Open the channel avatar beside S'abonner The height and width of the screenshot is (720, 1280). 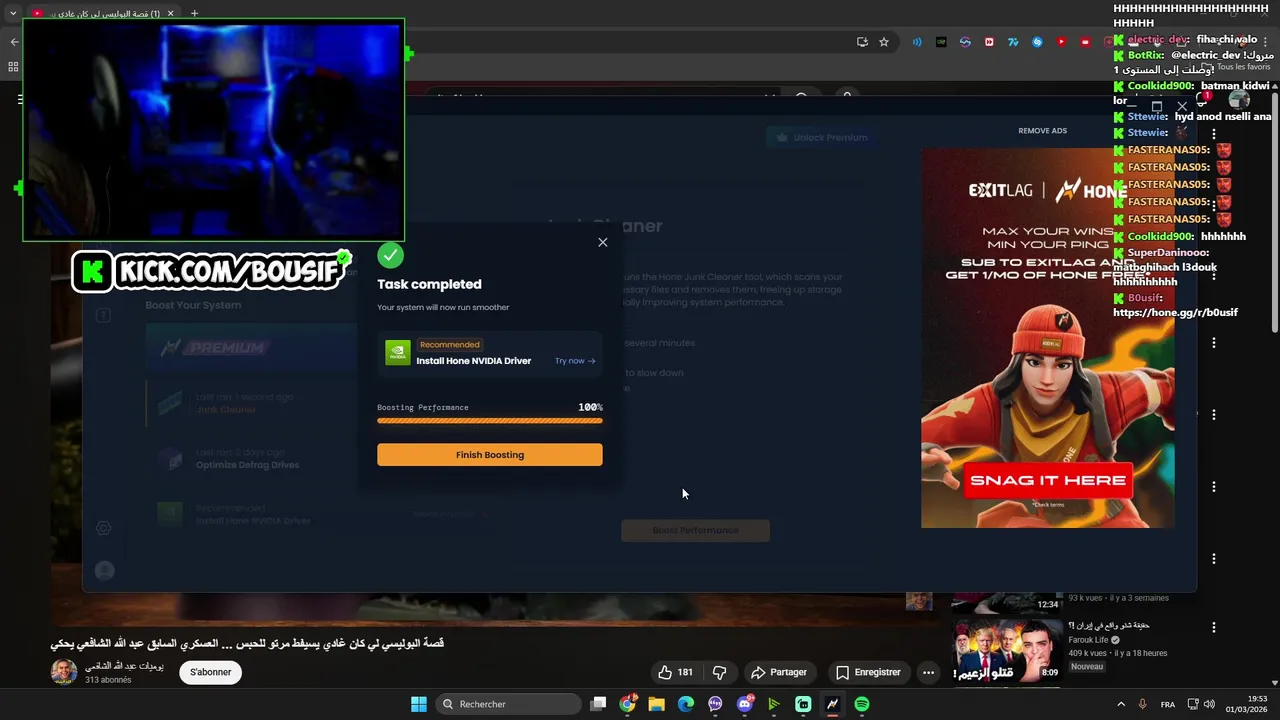tap(64, 672)
